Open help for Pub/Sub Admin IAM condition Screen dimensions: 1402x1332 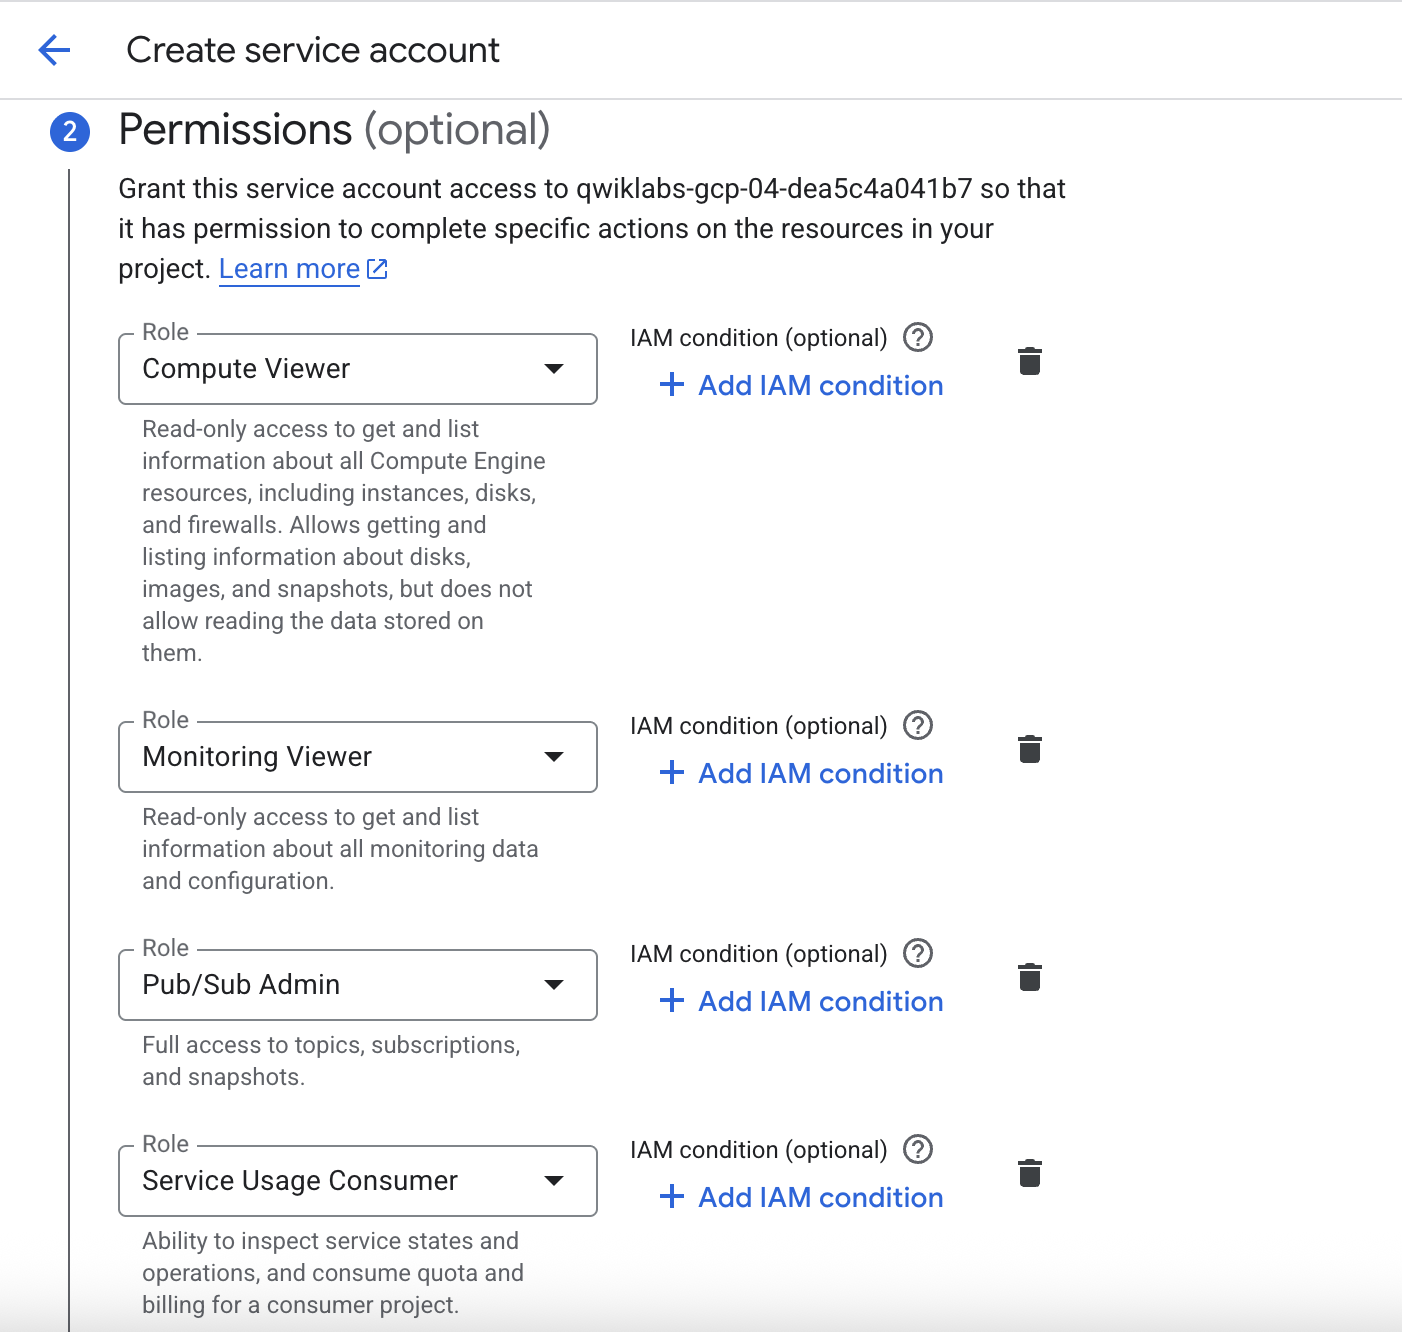point(917,953)
